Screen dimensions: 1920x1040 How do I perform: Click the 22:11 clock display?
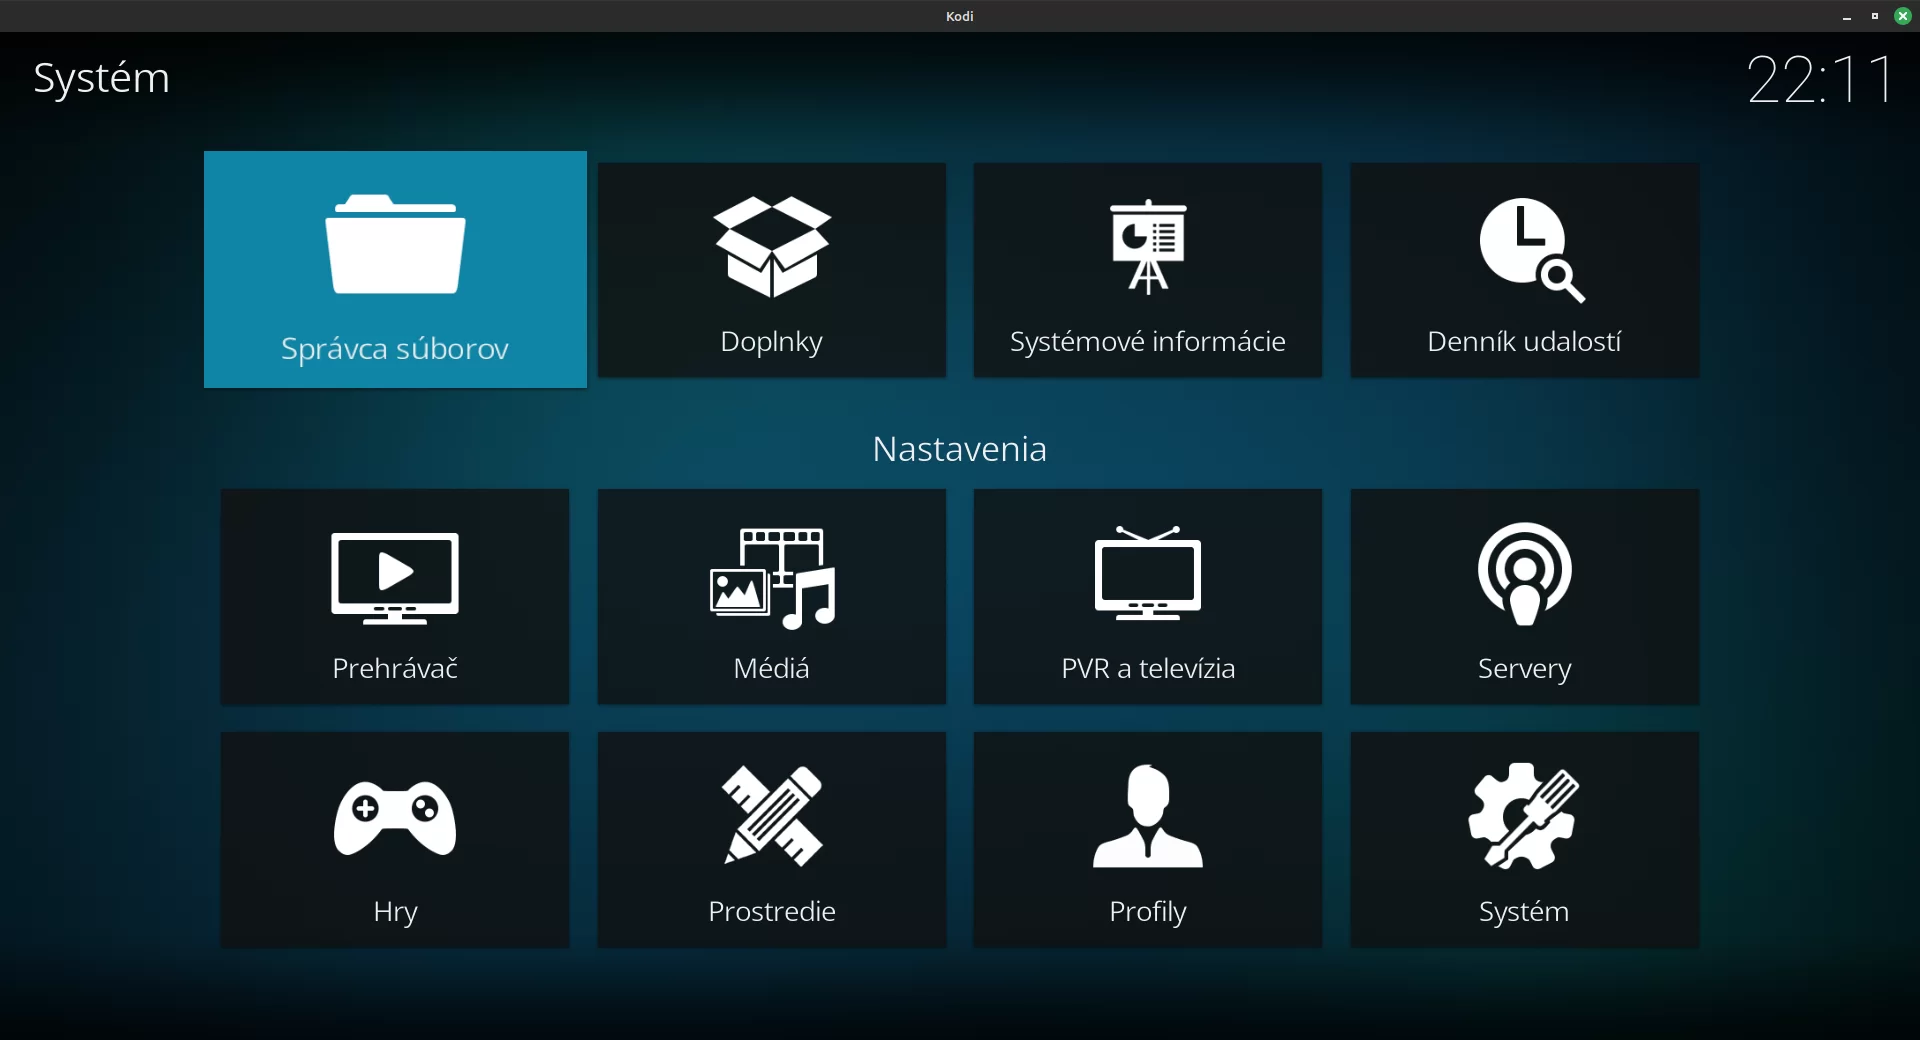point(1820,79)
